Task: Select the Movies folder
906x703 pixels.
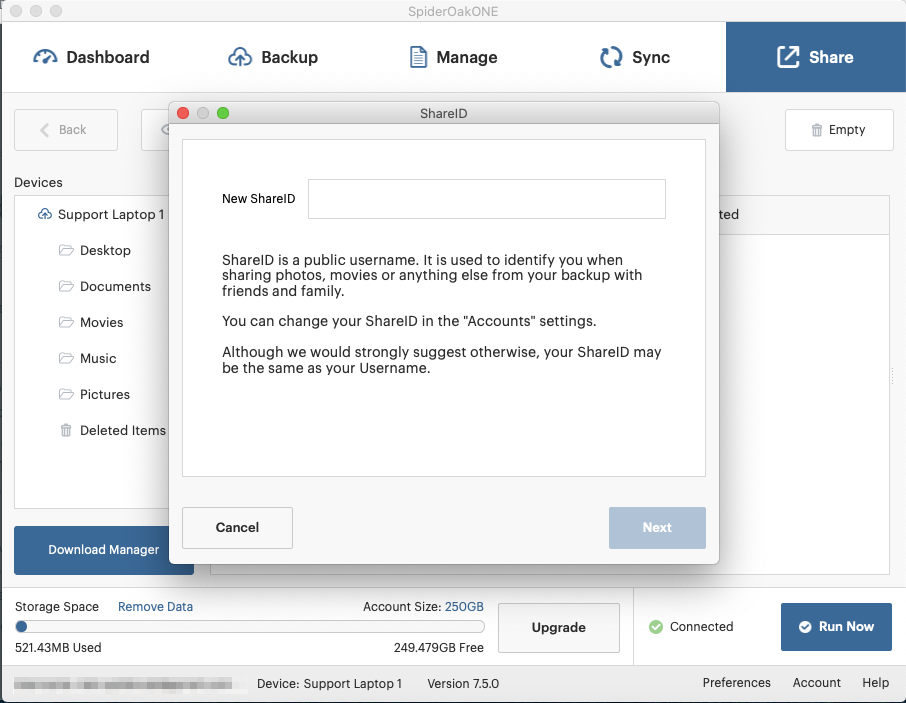Action: [101, 322]
